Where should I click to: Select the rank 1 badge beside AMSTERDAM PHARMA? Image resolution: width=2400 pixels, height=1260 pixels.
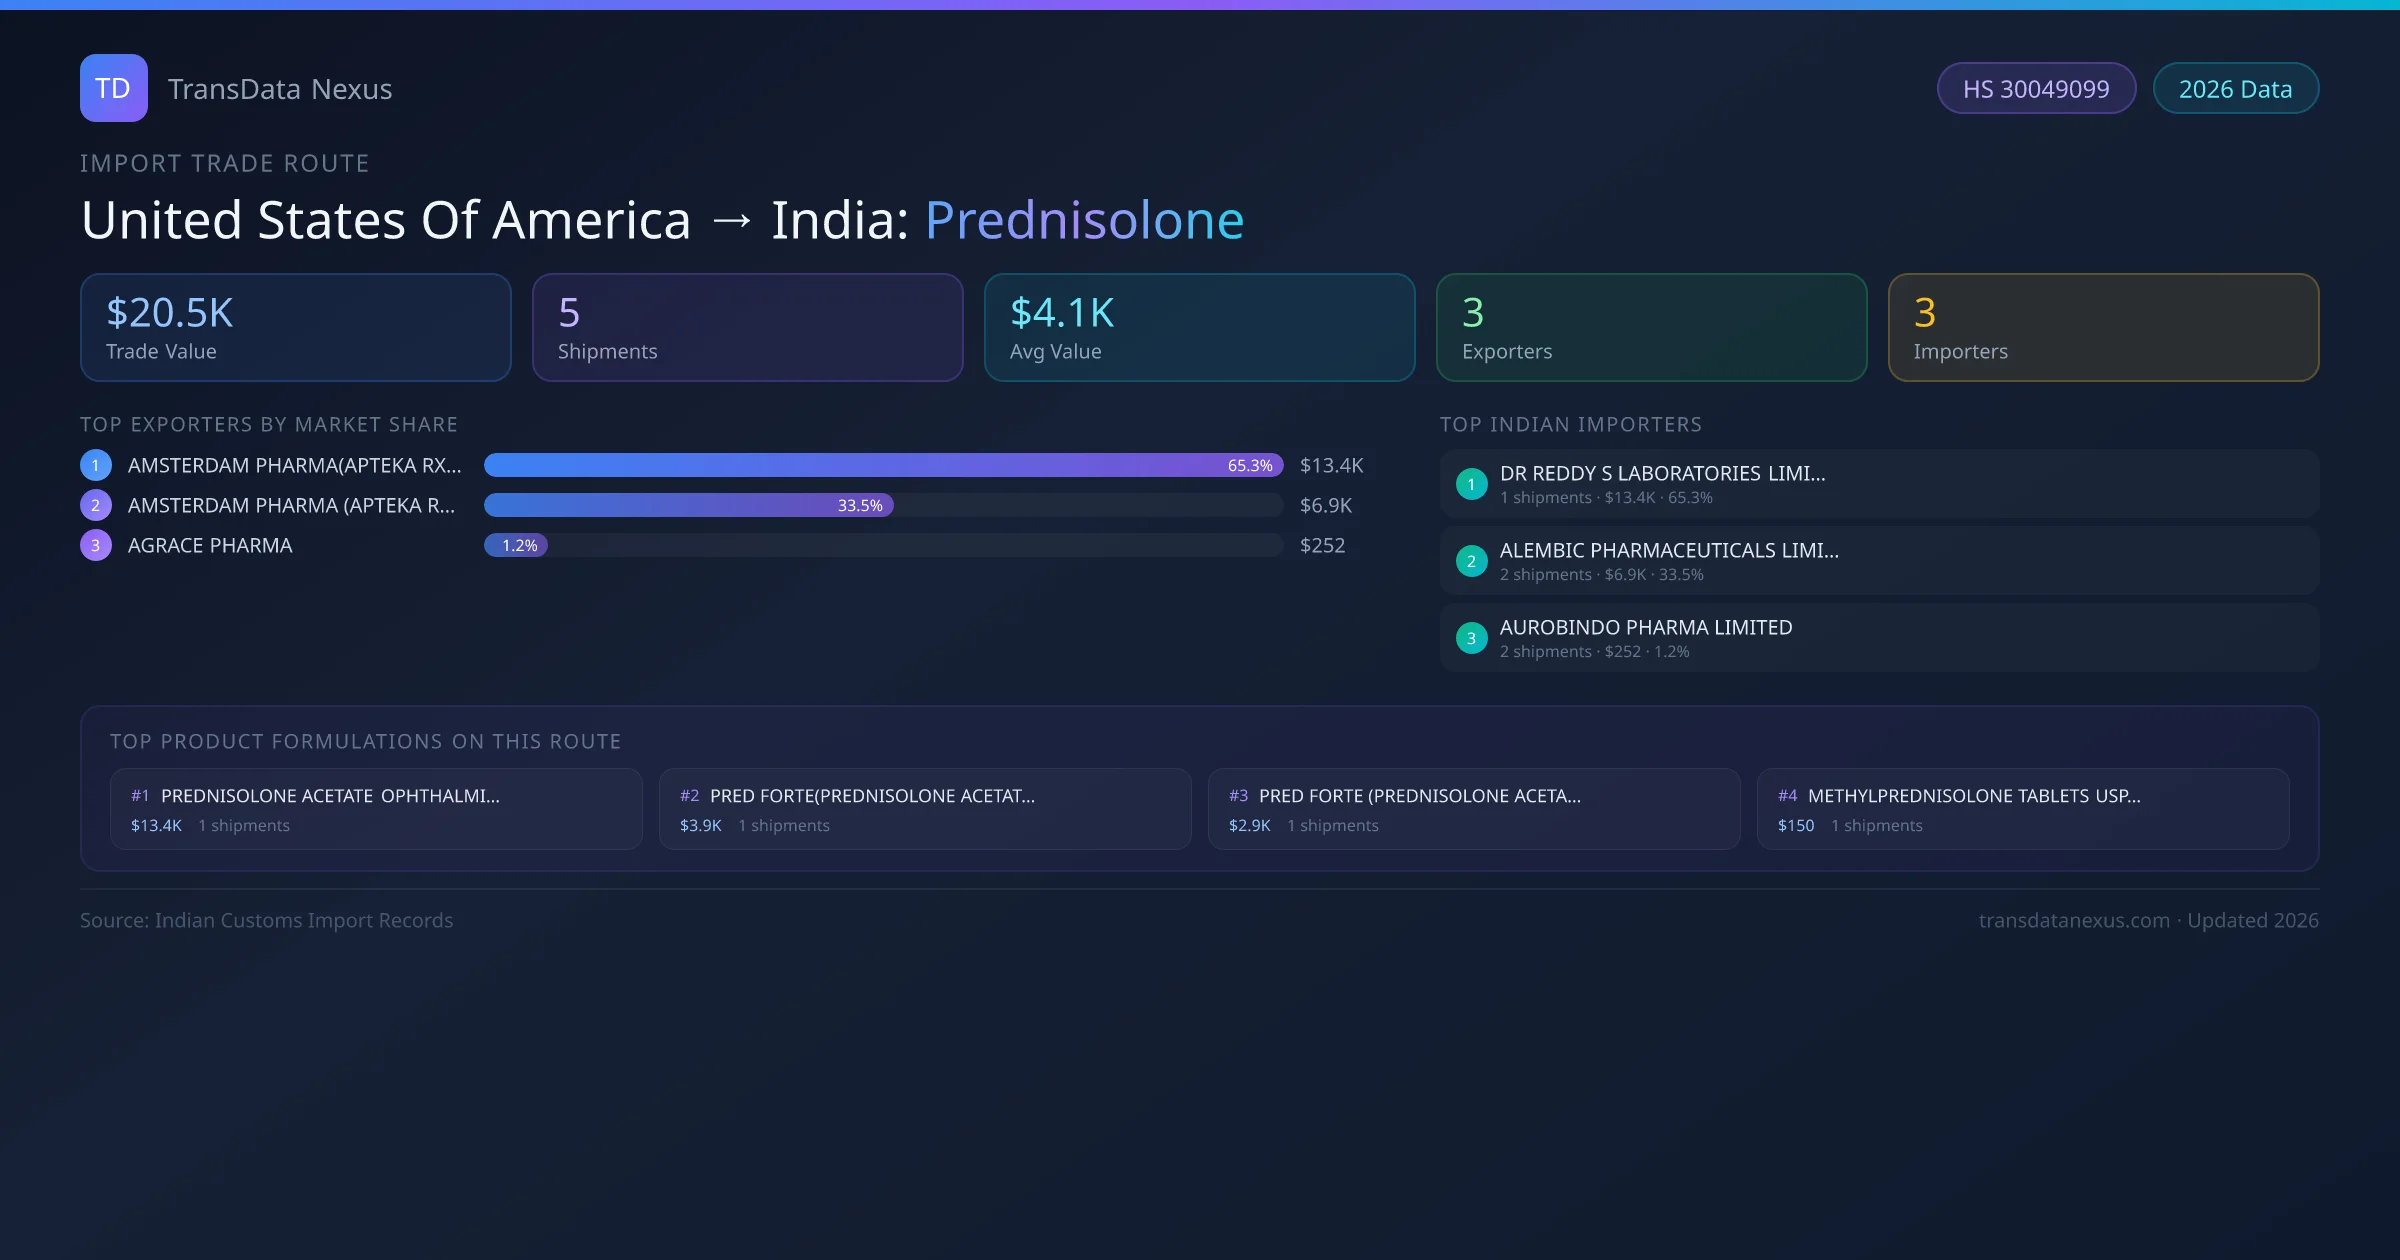(x=95, y=465)
